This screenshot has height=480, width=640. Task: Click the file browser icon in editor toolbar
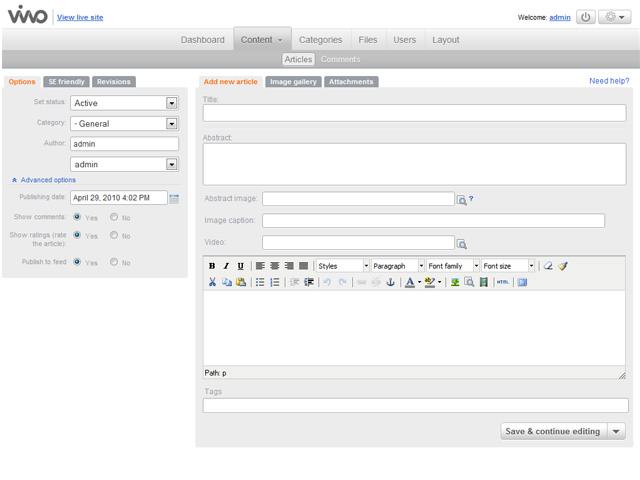click(469, 282)
